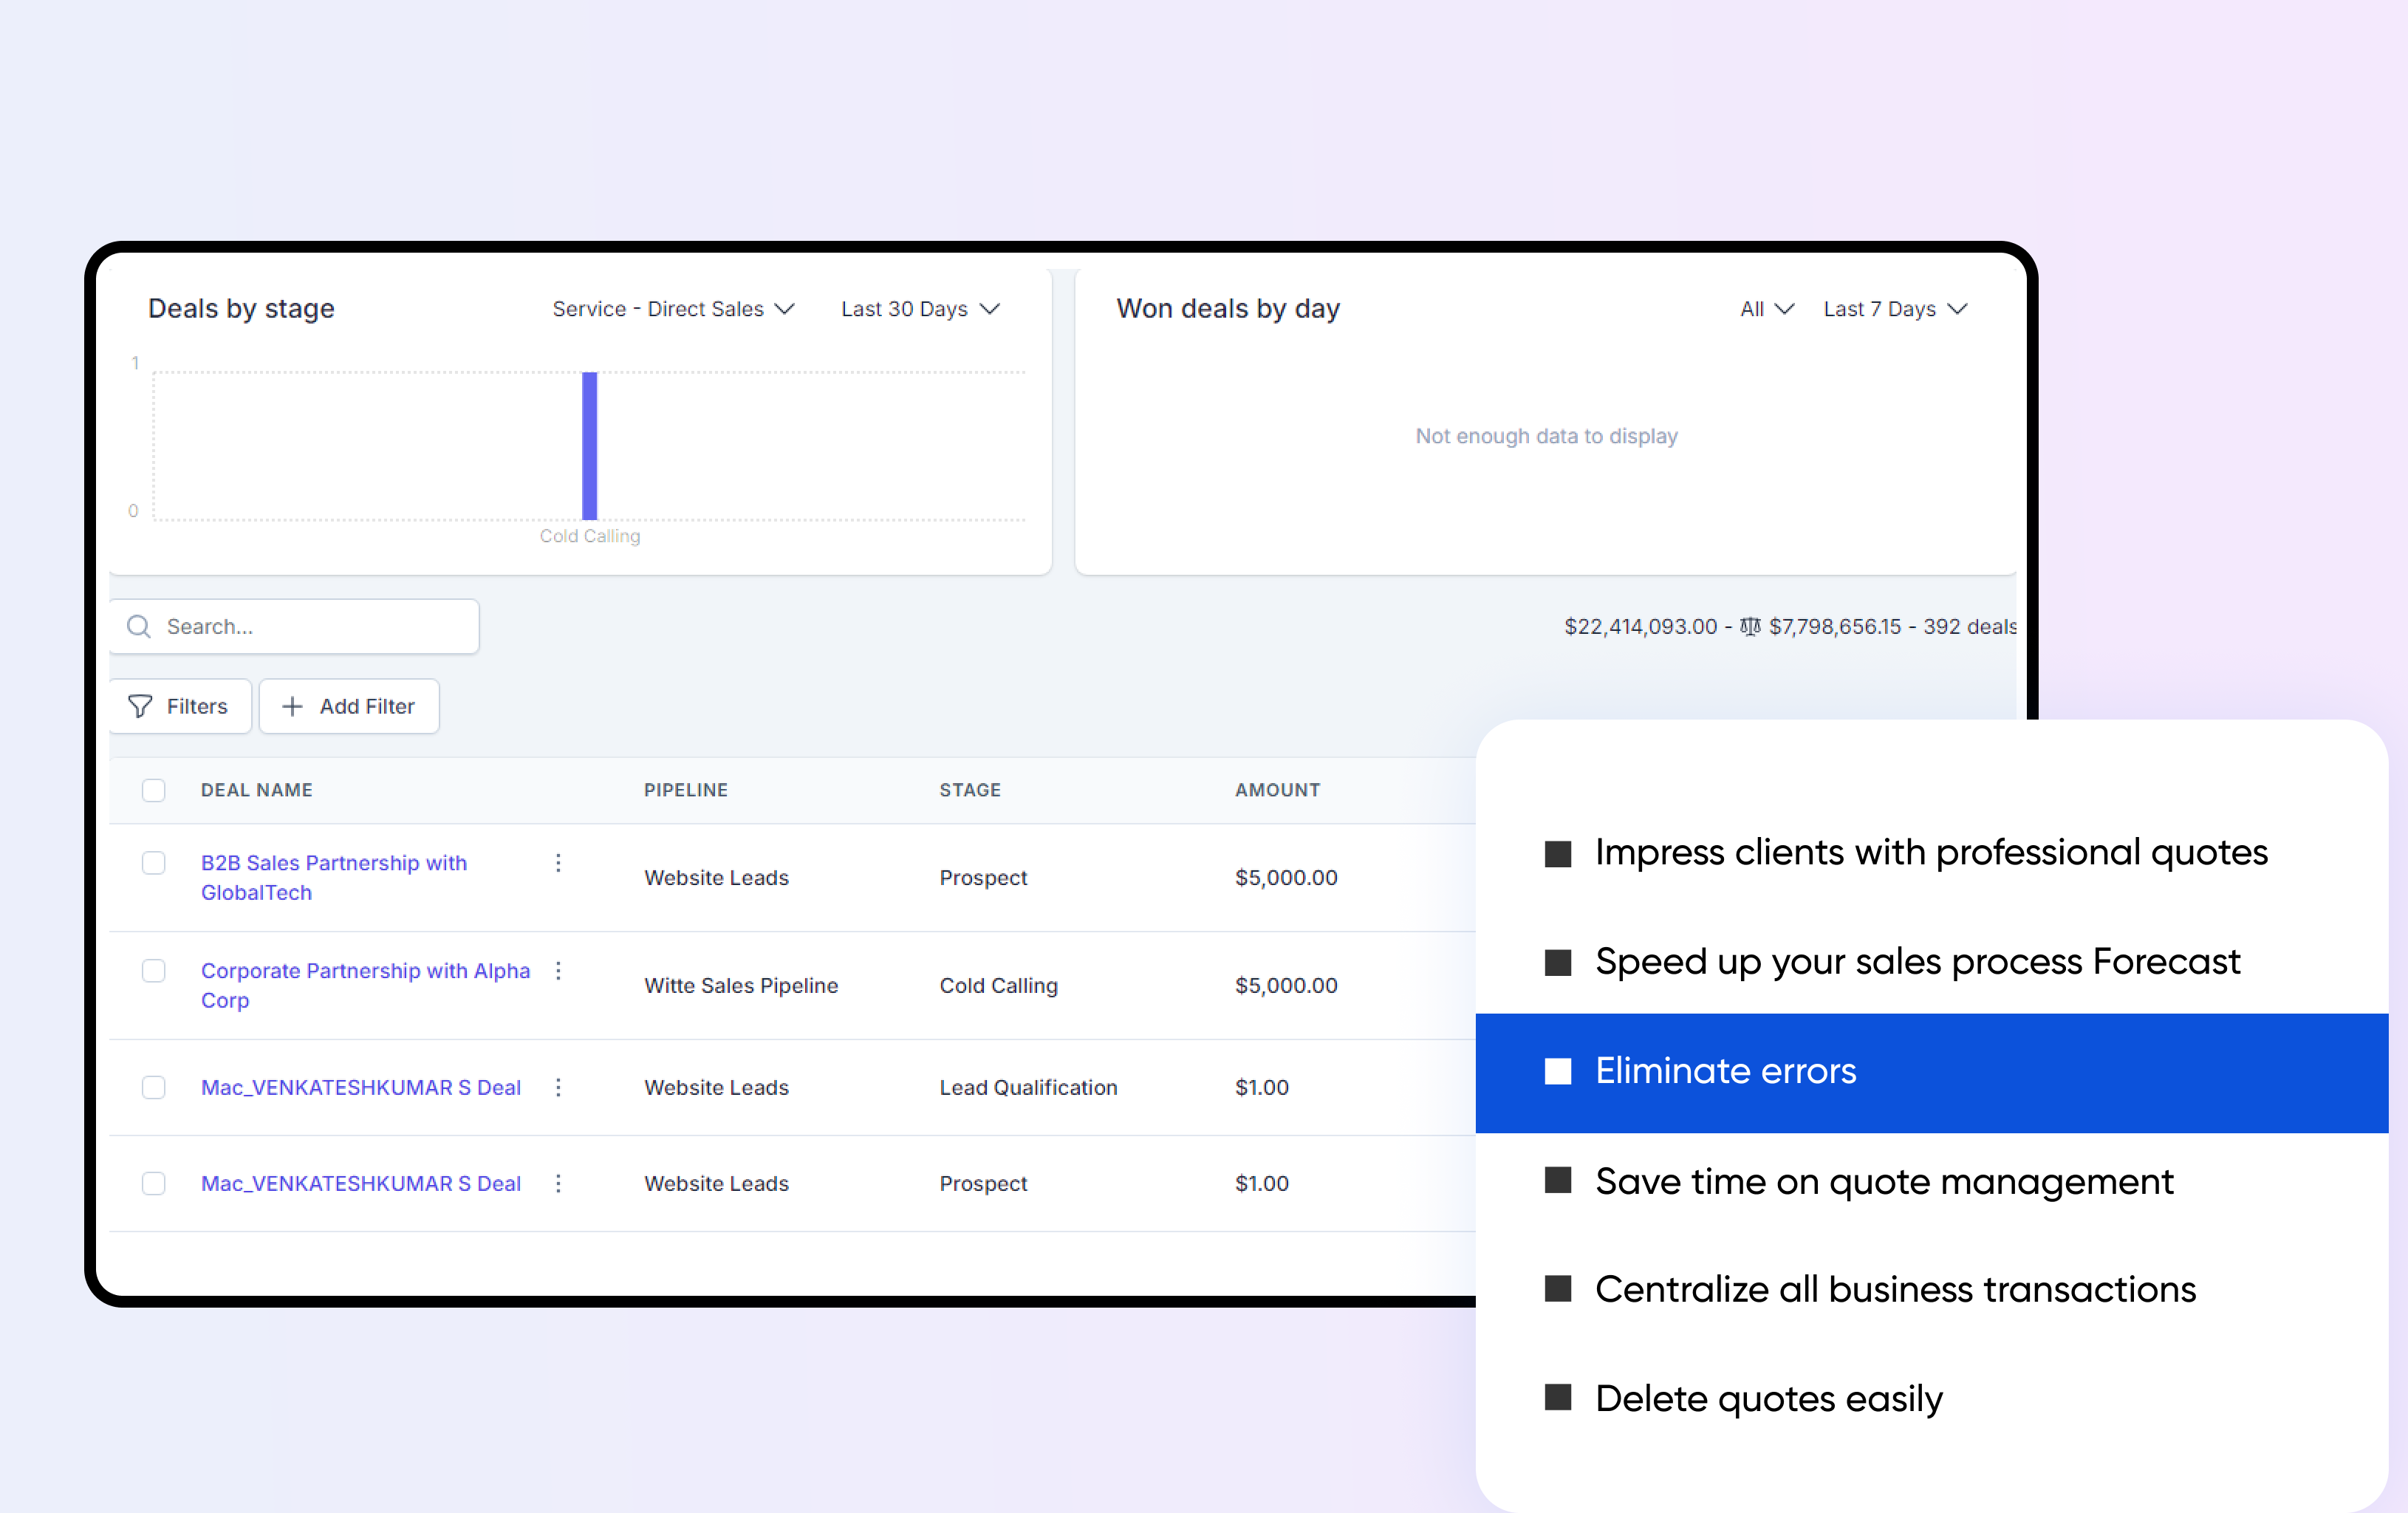Viewport: 2408px width, 1513px height.
Task: Tick checkbox for B2B Sales Partnership row
Action: 153,863
